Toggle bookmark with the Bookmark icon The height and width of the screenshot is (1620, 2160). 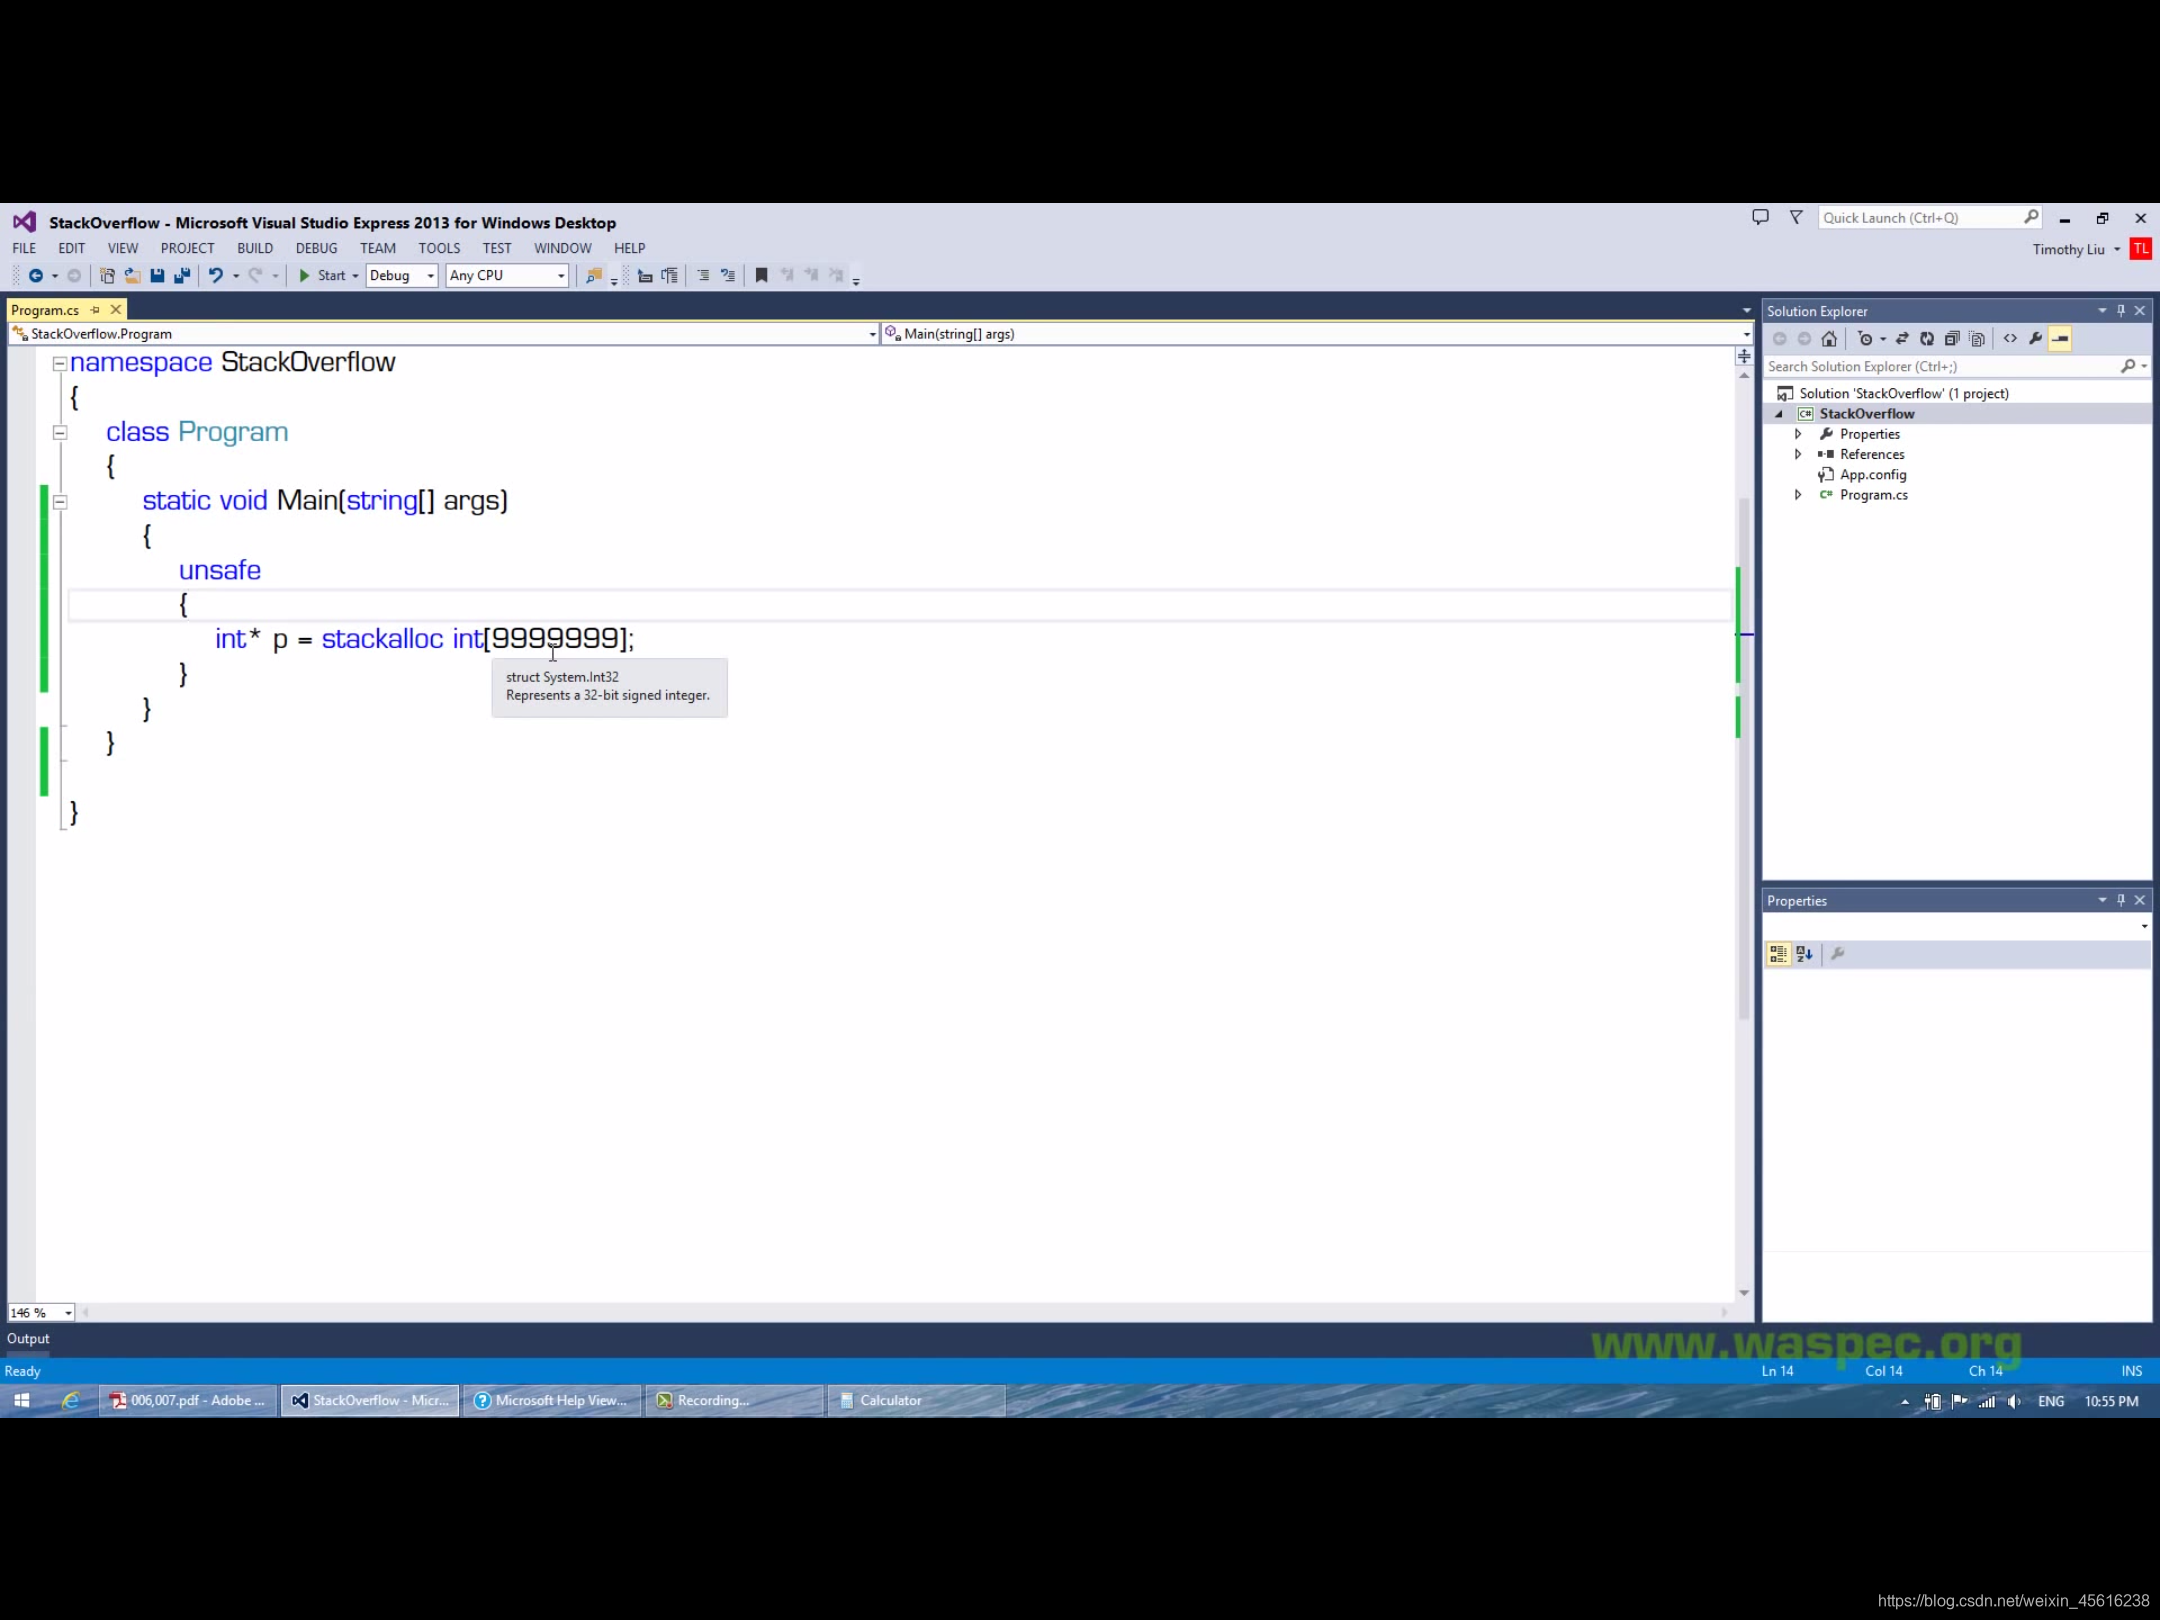coord(761,276)
